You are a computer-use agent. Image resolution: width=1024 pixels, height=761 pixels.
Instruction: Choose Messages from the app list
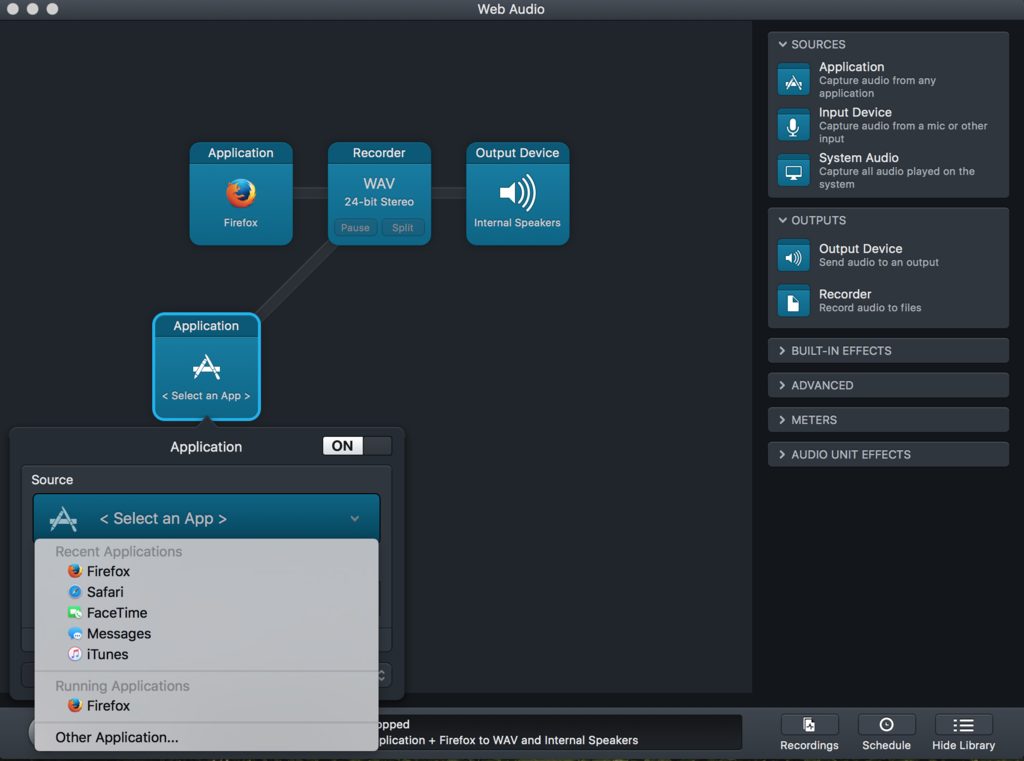coord(206,634)
